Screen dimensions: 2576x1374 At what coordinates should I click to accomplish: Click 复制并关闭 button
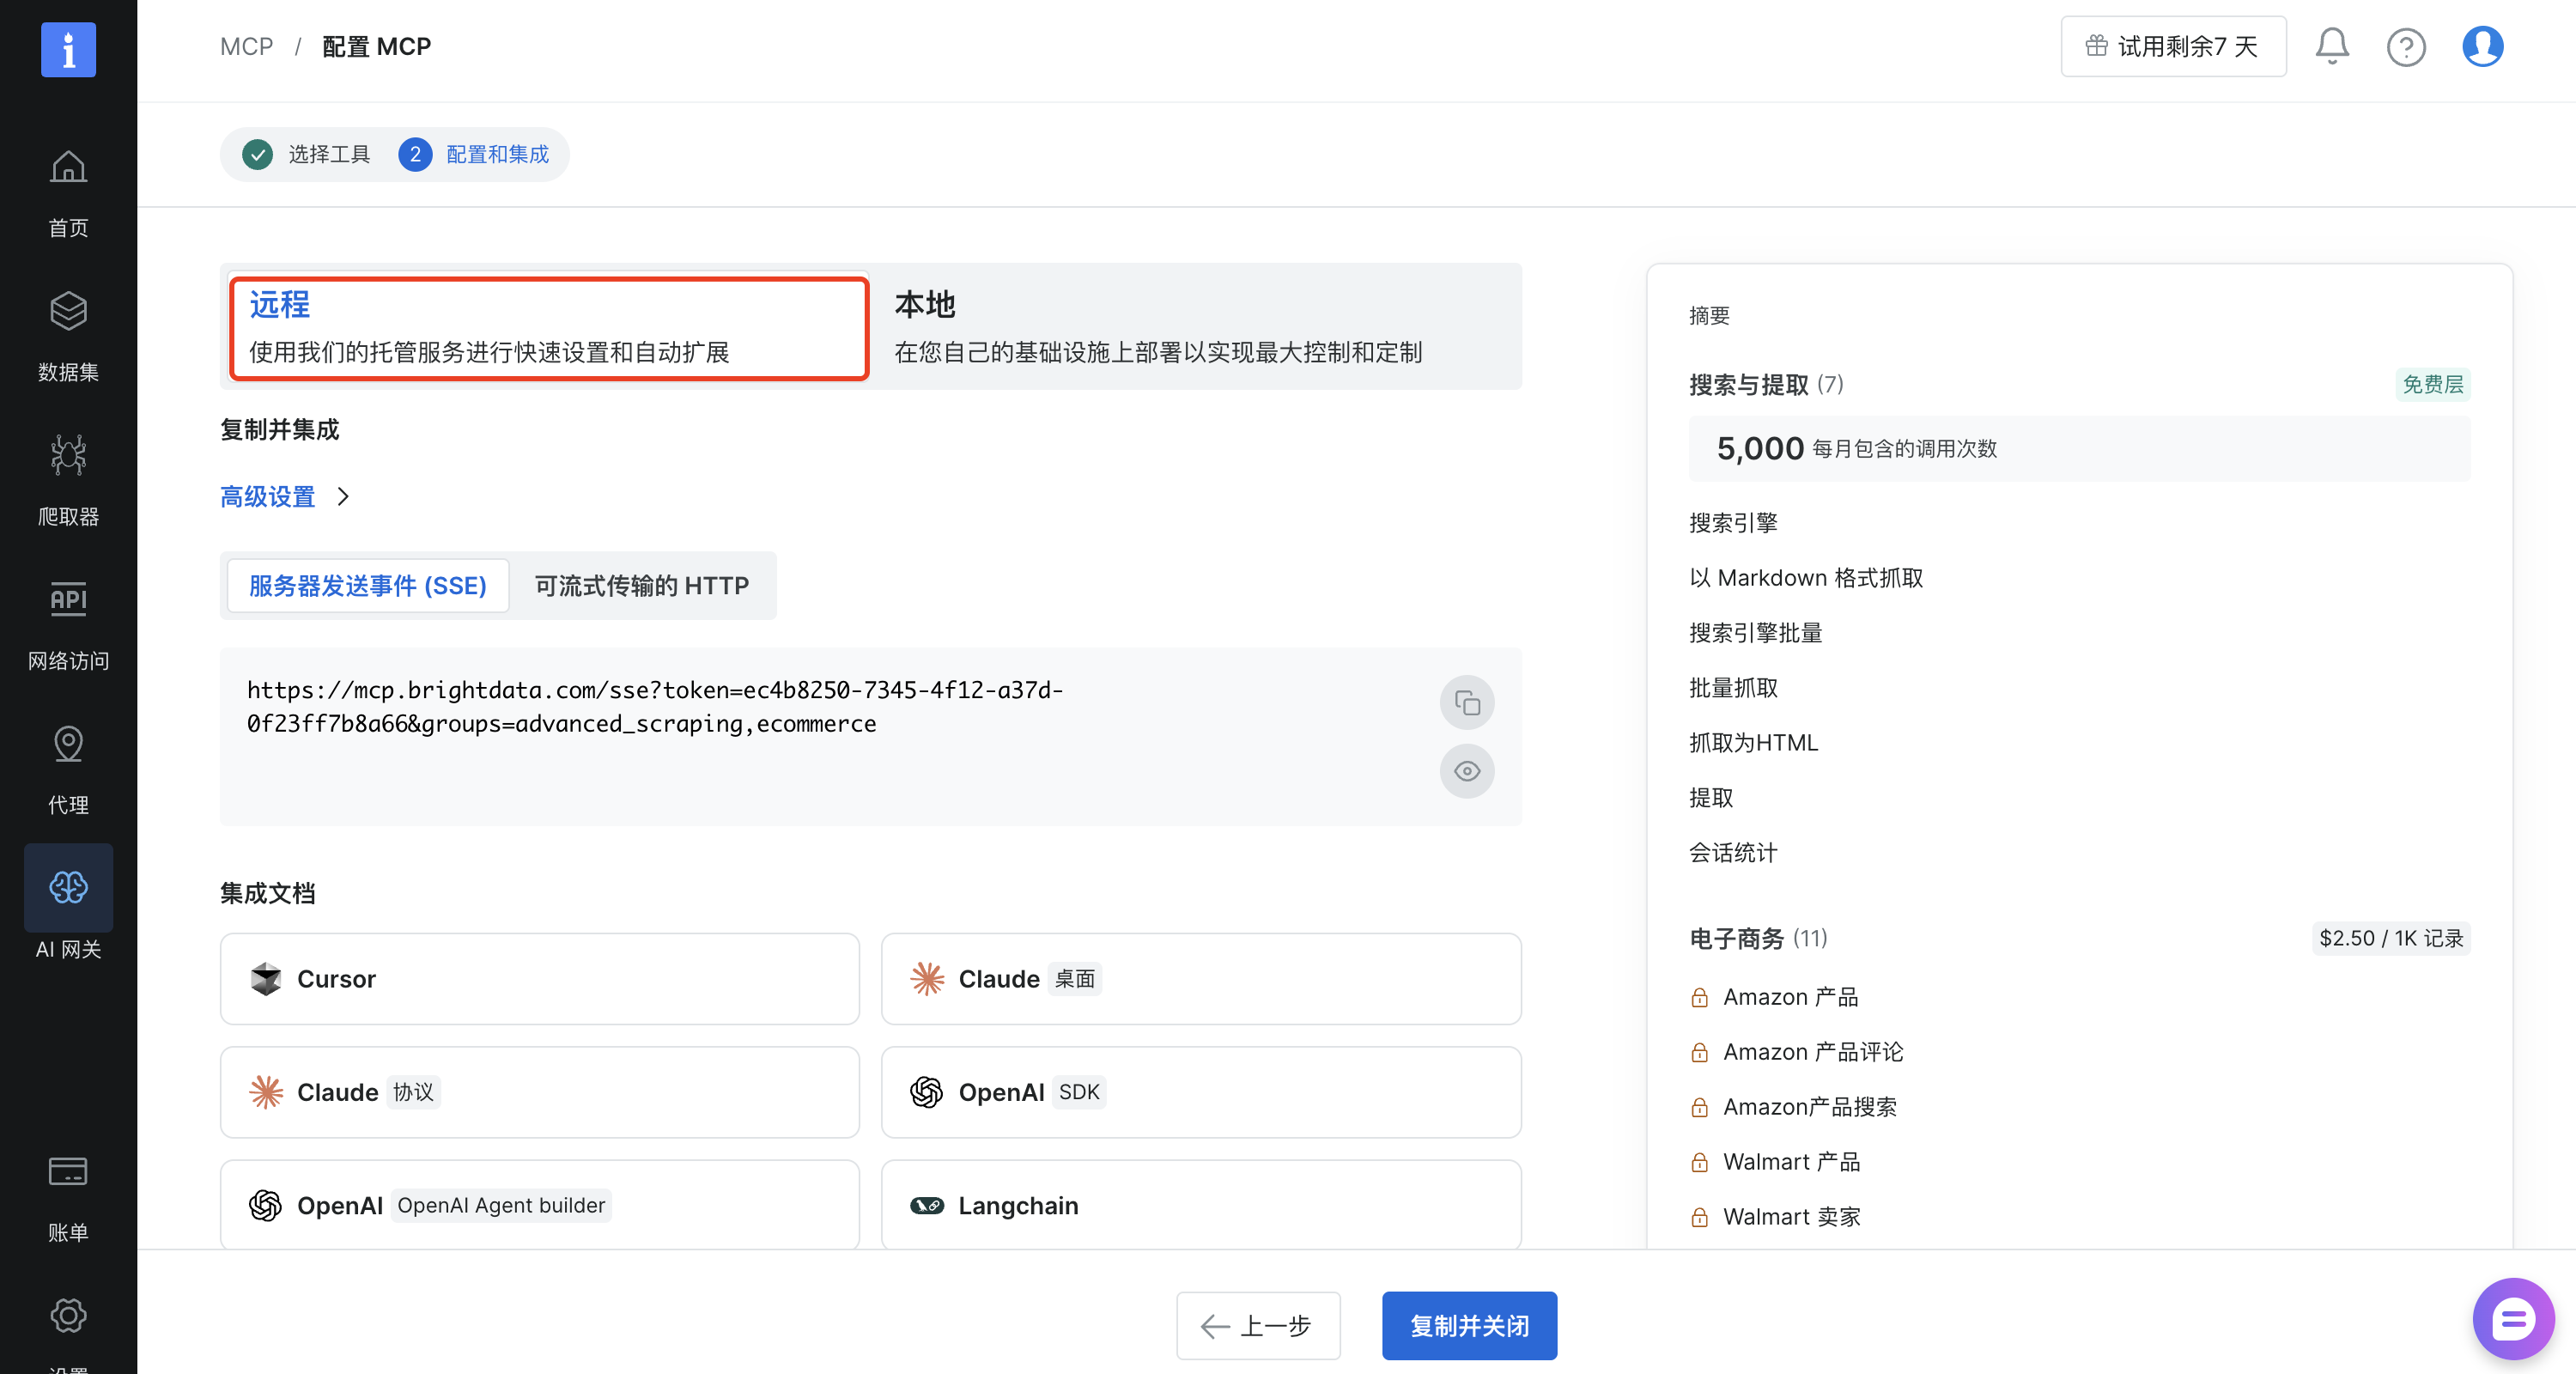pos(1468,1326)
